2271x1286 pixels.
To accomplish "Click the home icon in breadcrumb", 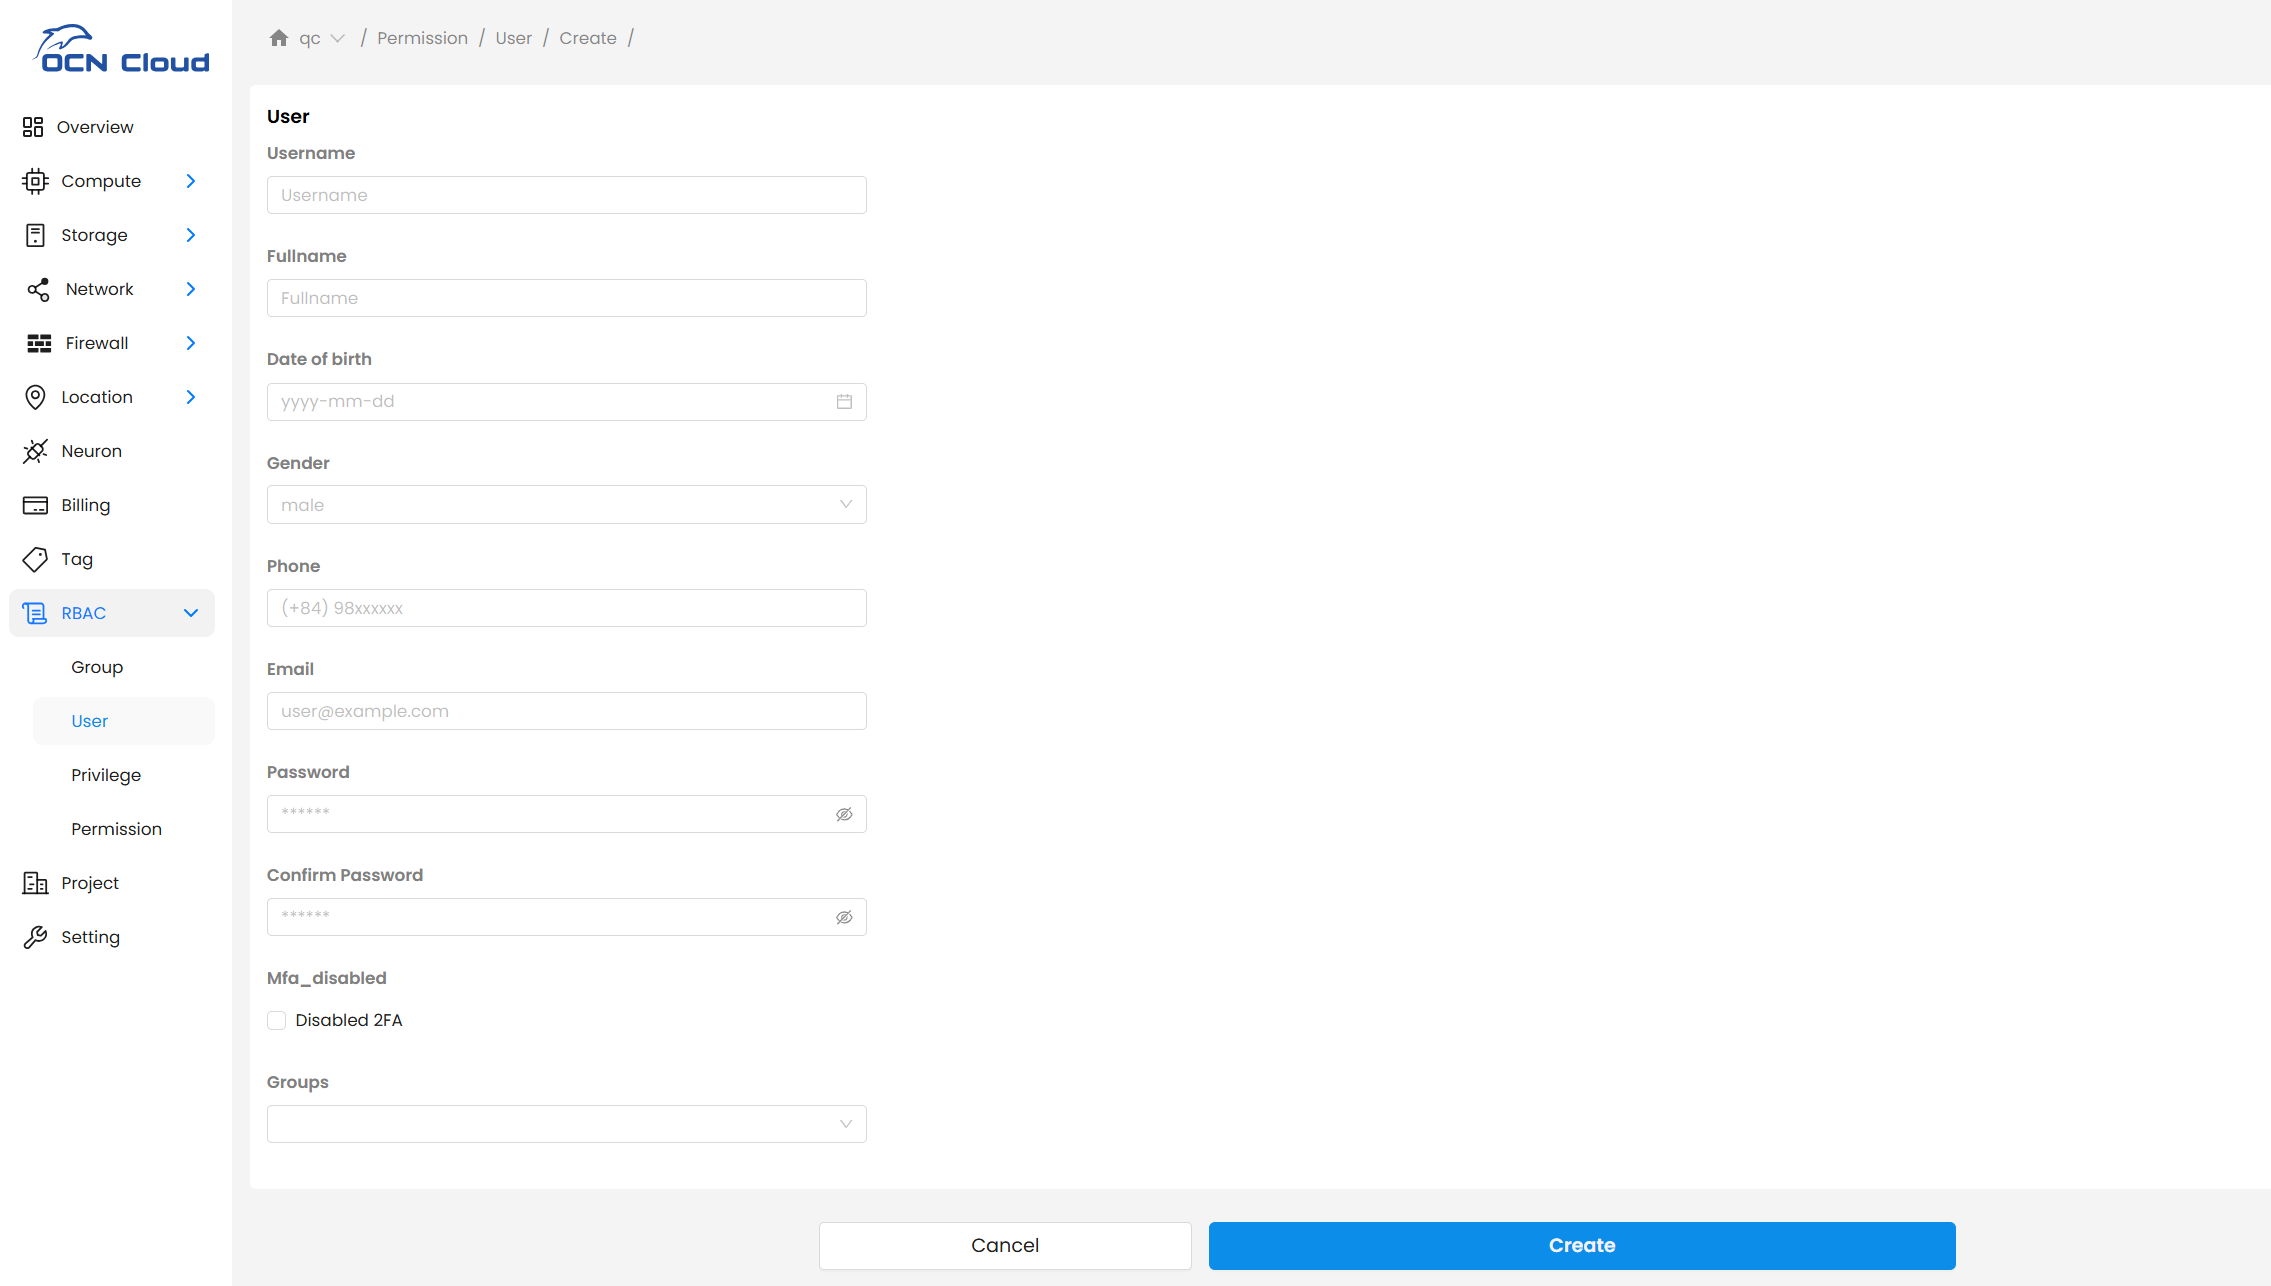I will [x=279, y=38].
